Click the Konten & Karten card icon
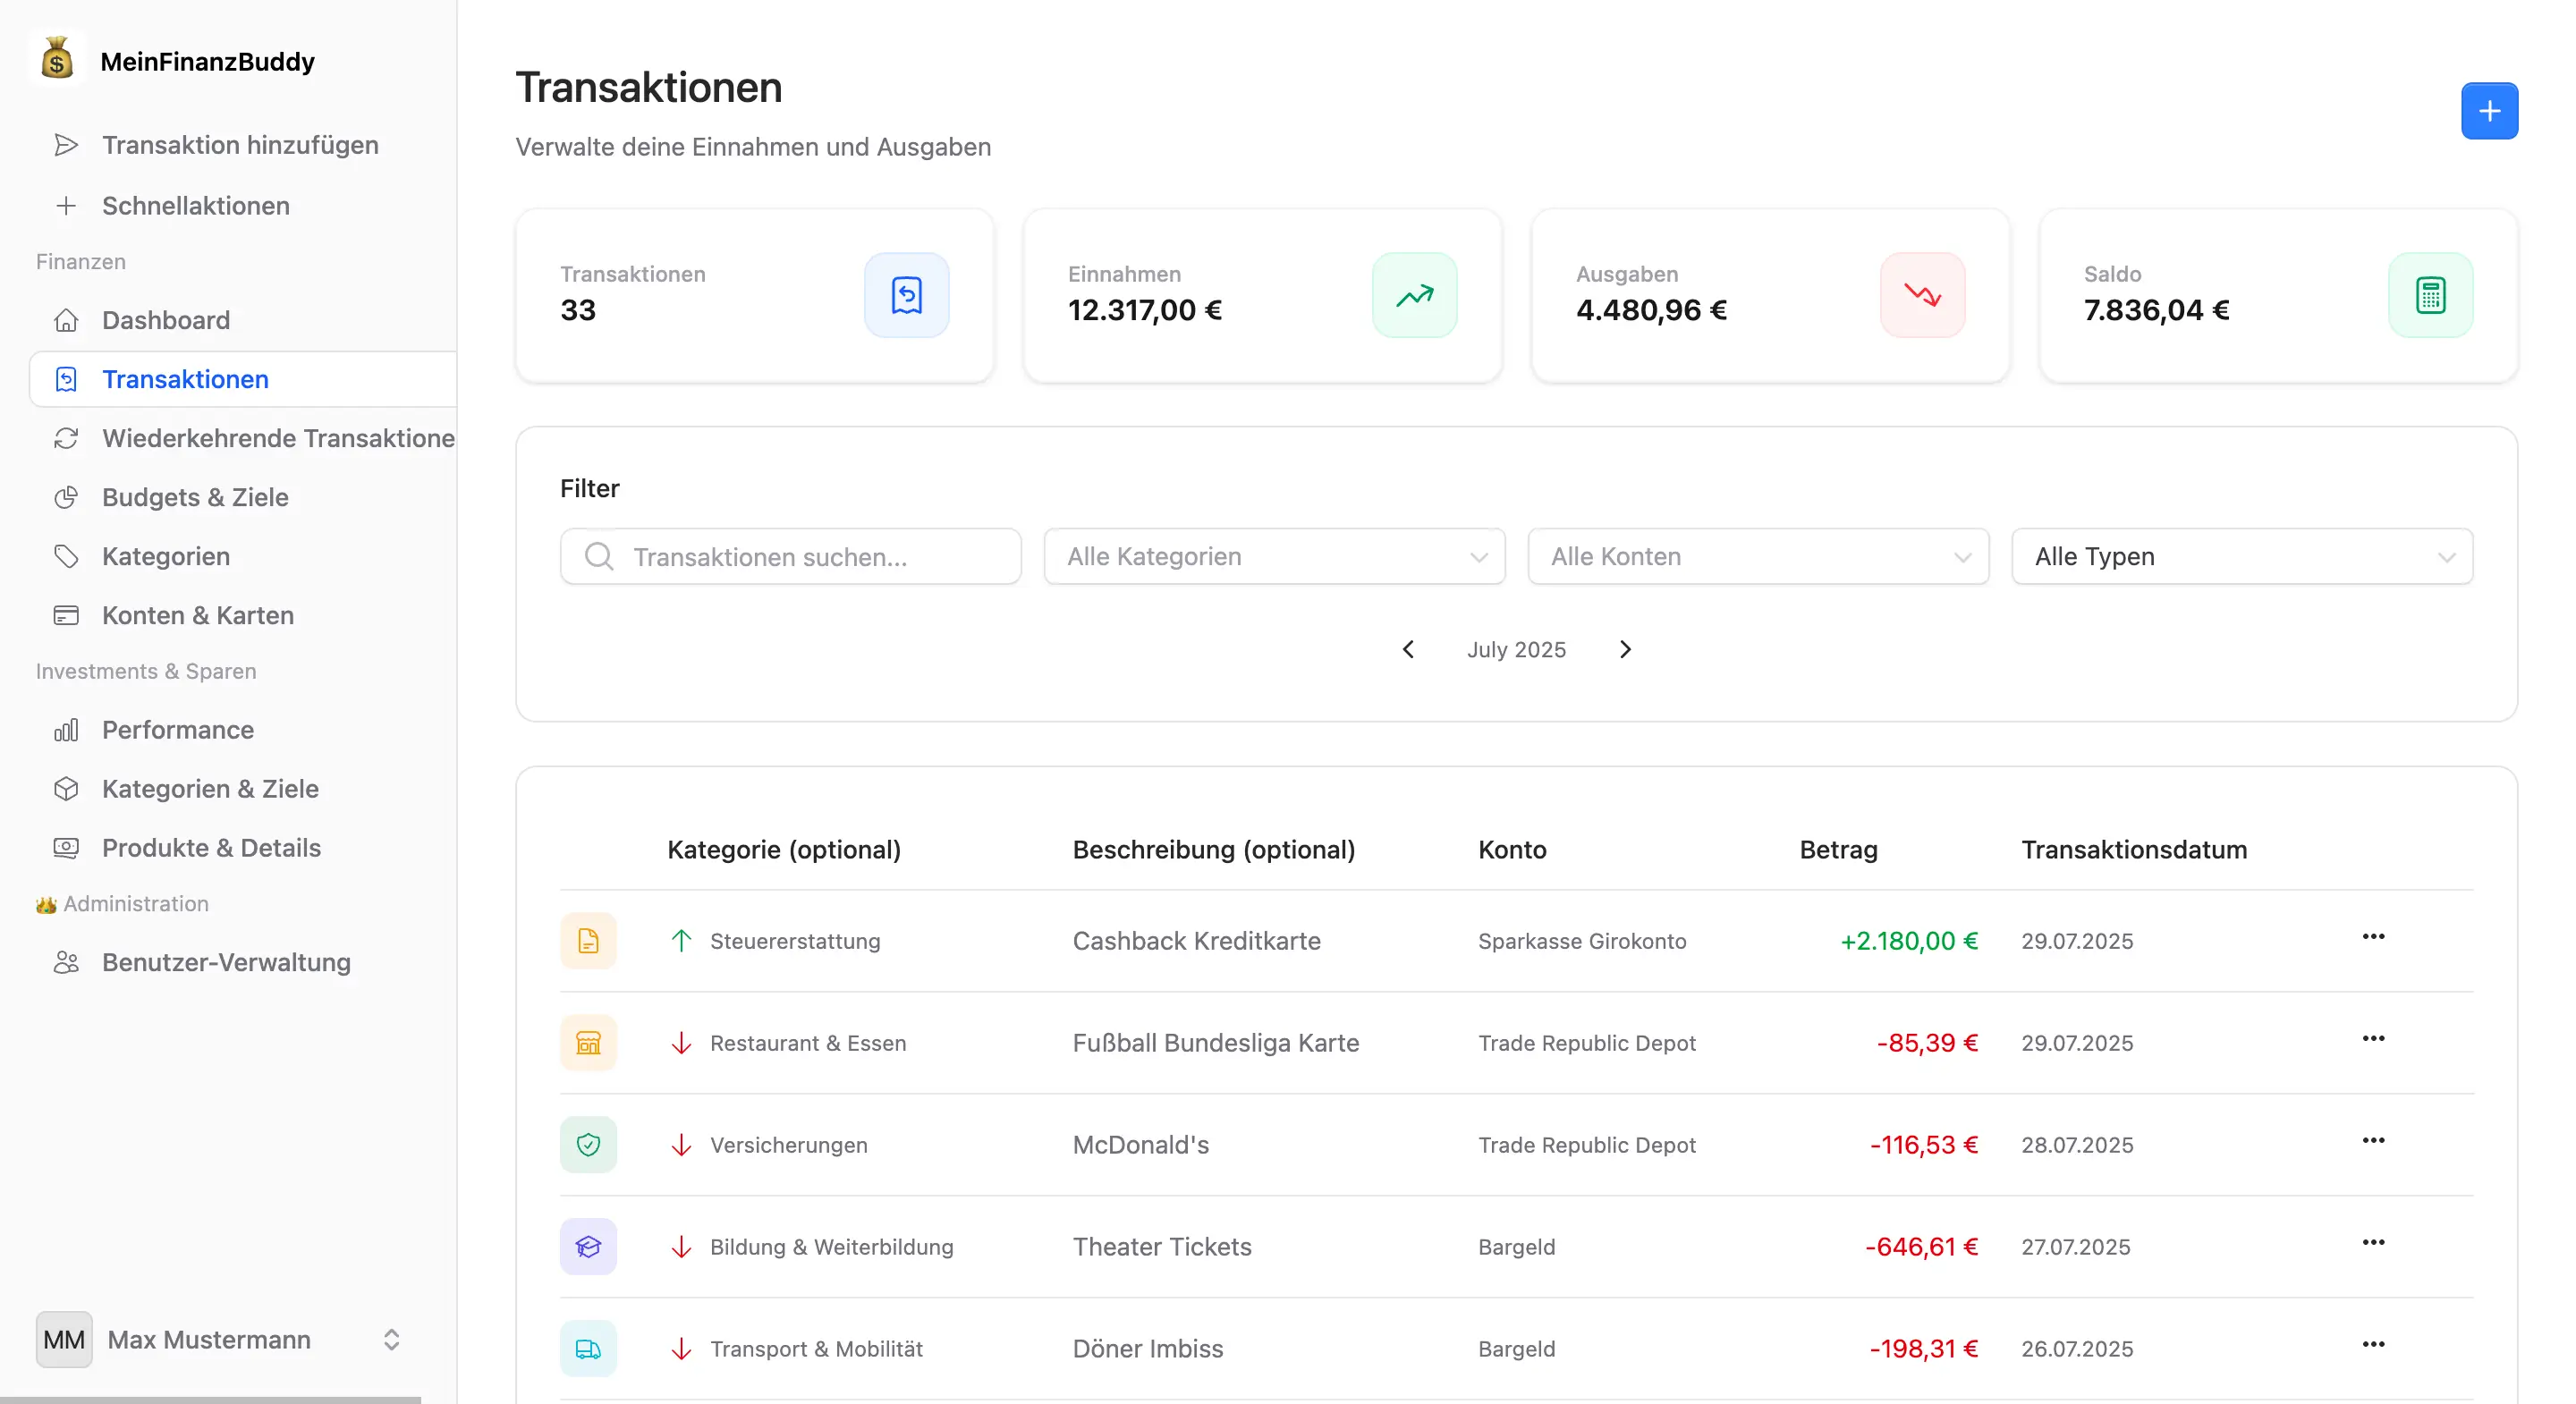 [66, 615]
